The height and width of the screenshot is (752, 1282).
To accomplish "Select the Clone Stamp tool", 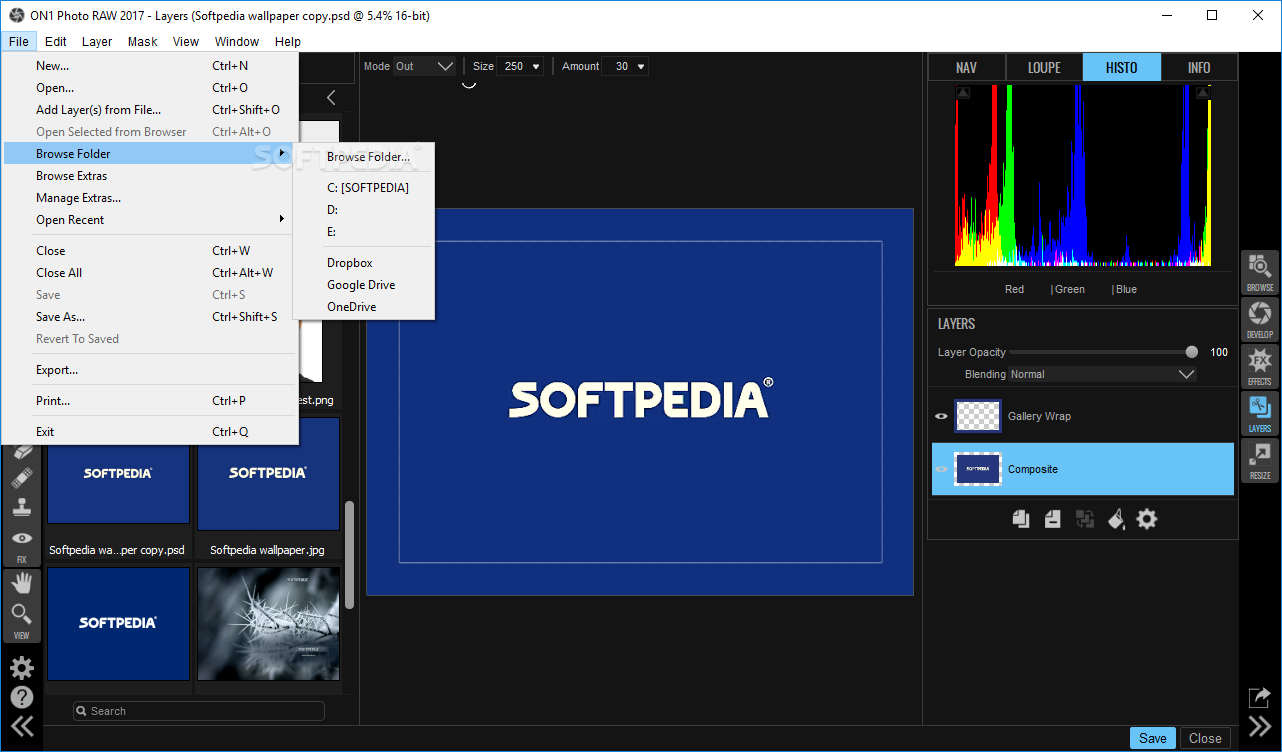I will click(x=21, y=507).
